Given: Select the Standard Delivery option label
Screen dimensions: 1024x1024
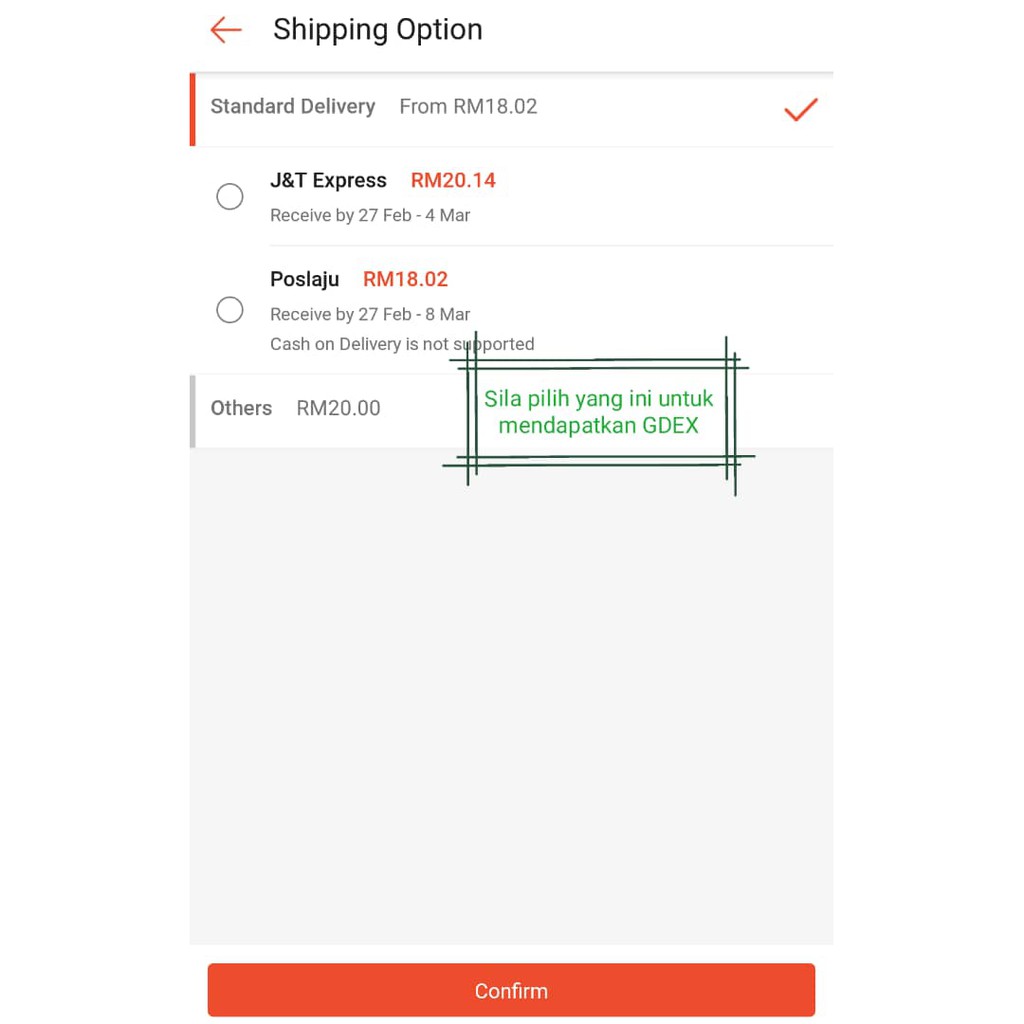Looking at the screenshot, I should coord(293,107).
